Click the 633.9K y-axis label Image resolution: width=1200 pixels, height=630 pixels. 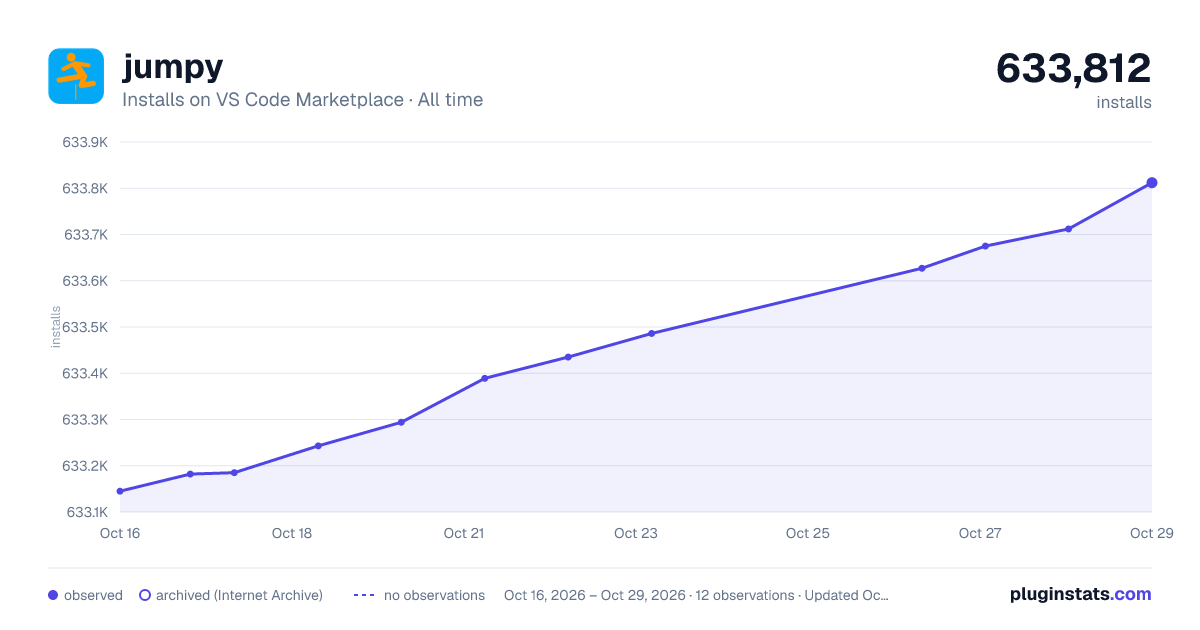pyautogui.click(x=85, y=143)
